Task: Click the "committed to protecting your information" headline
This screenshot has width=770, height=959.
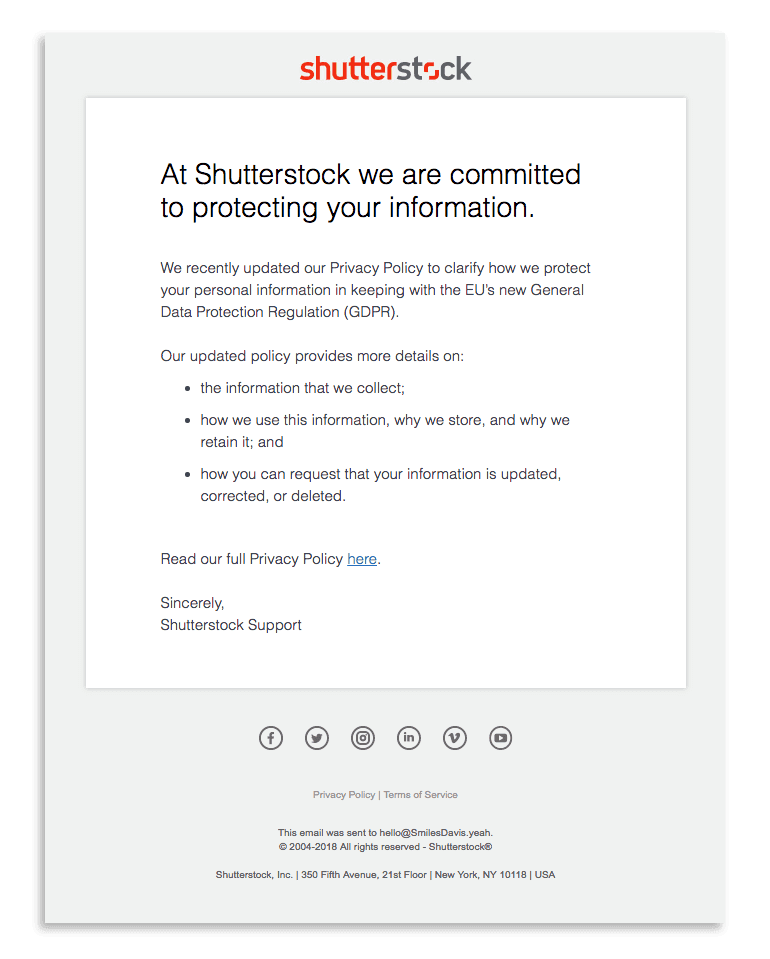Action: [370, 191]
